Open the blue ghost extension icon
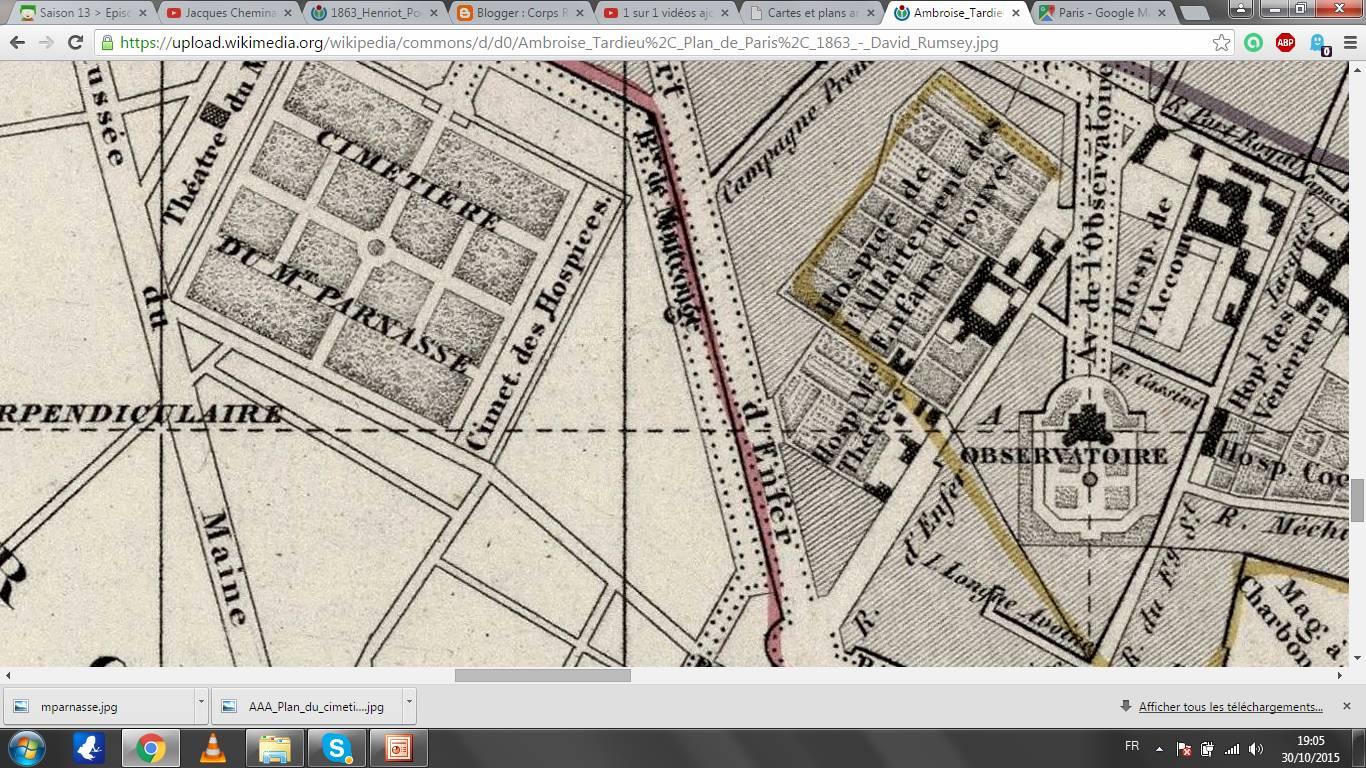This screenshot has width=1366, height=768. click(1318, 44)
